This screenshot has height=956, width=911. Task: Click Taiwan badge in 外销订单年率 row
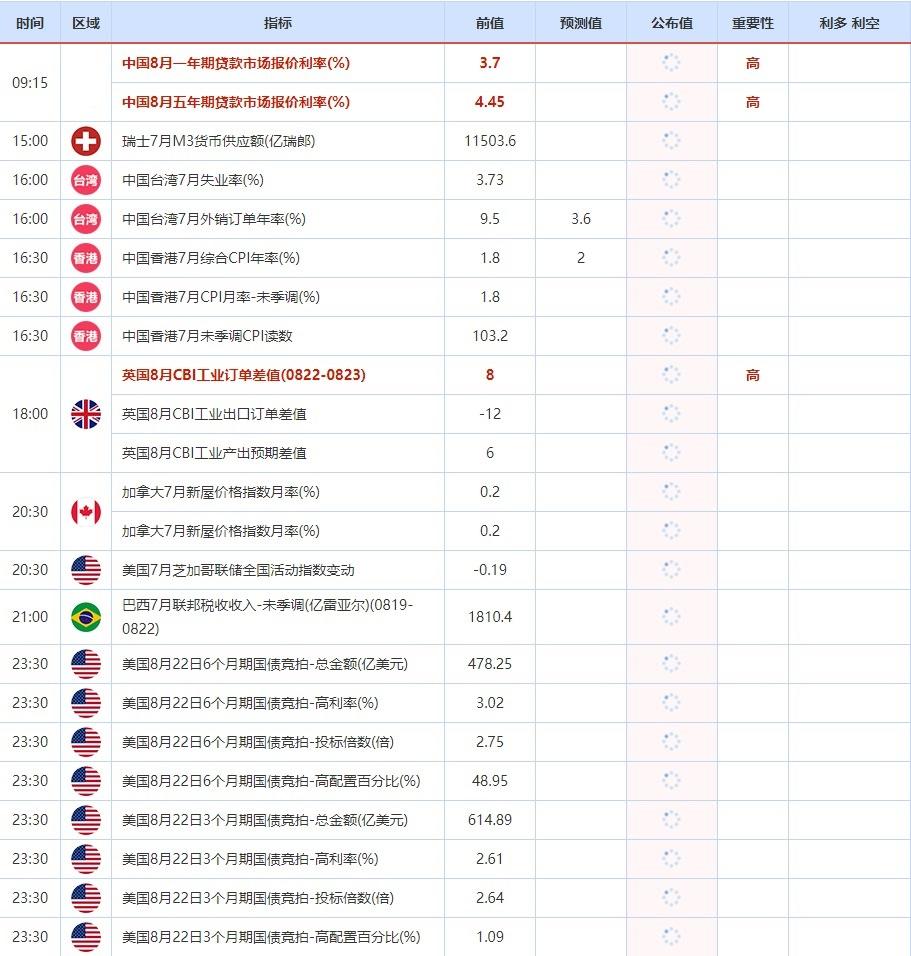pyautogui.click(x=86, y=219)
